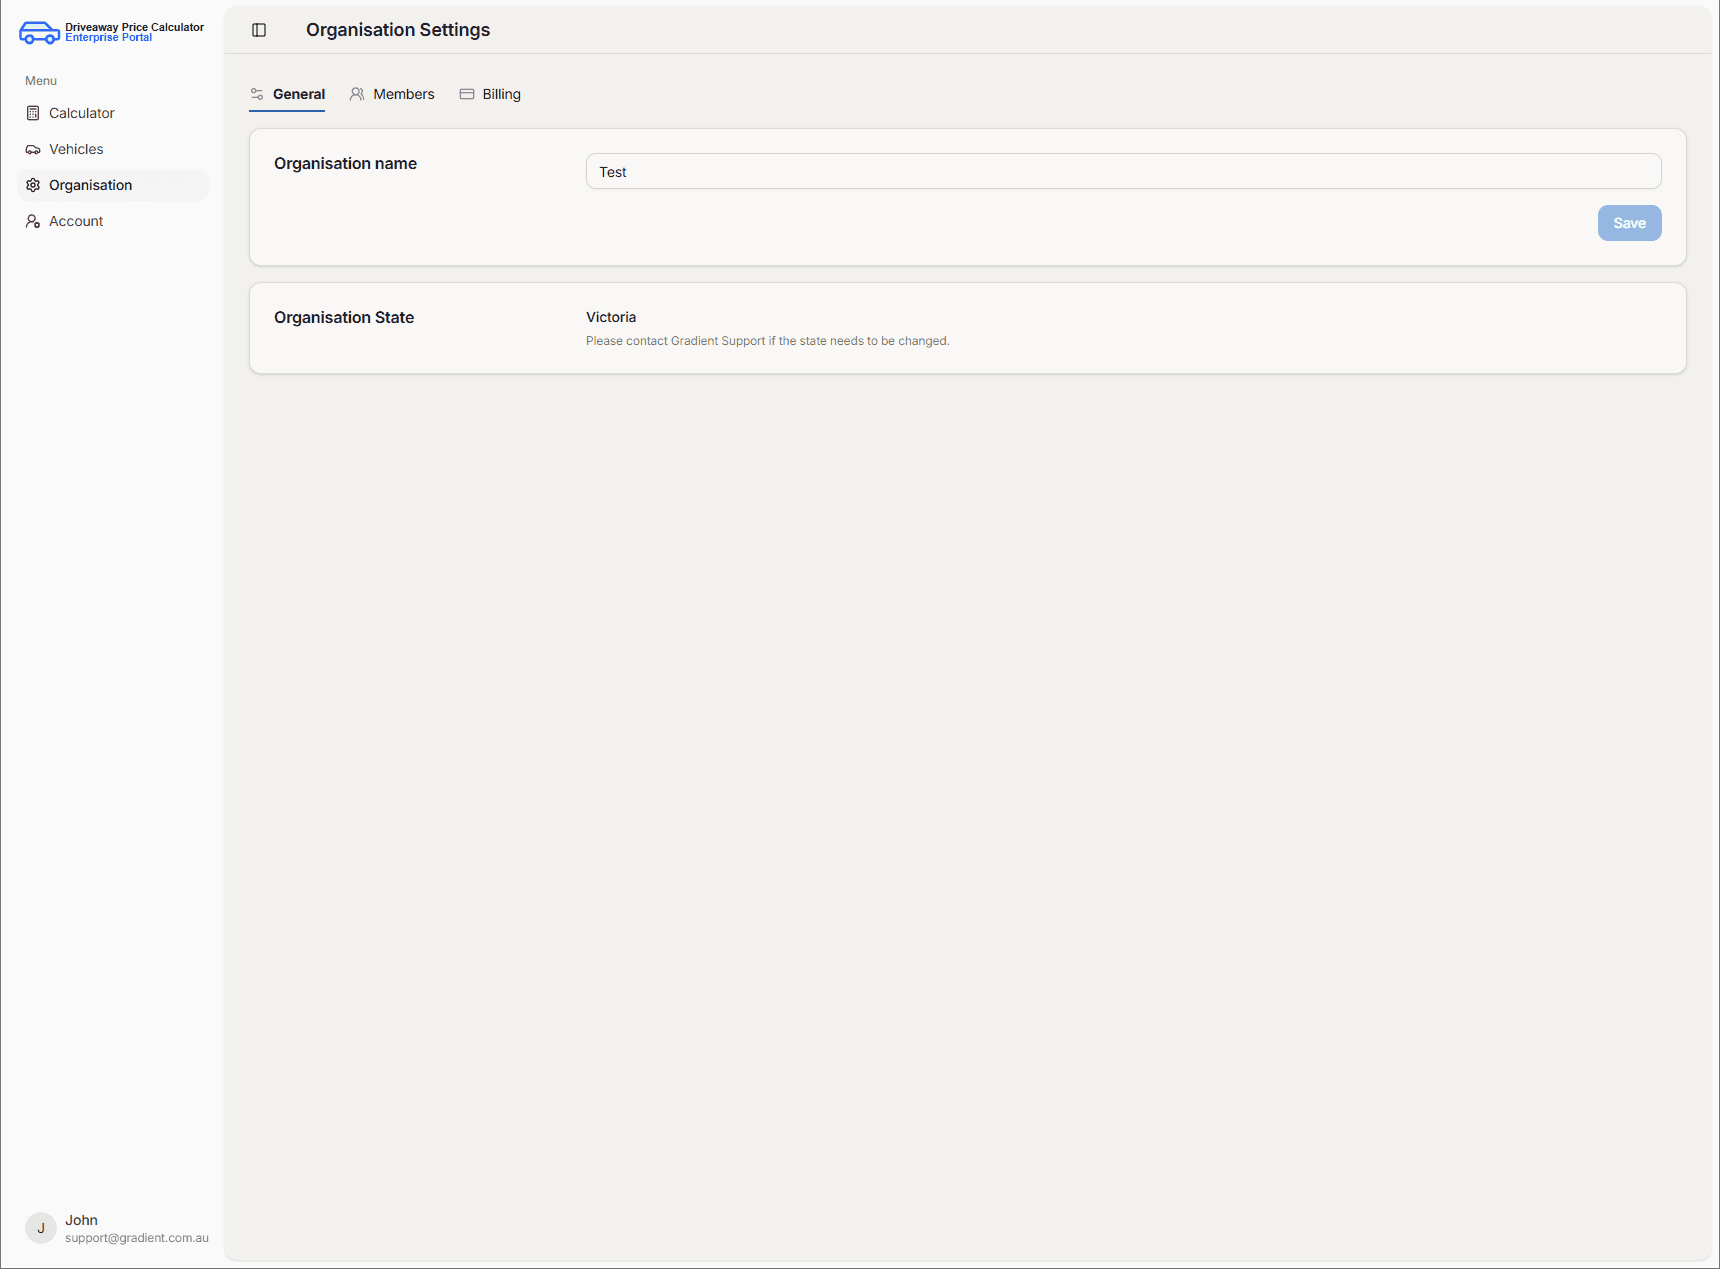Click the Billing tab card icon
Image resolution: width=1720 pixels, height=1269 pixels.
tap(467, 94)
